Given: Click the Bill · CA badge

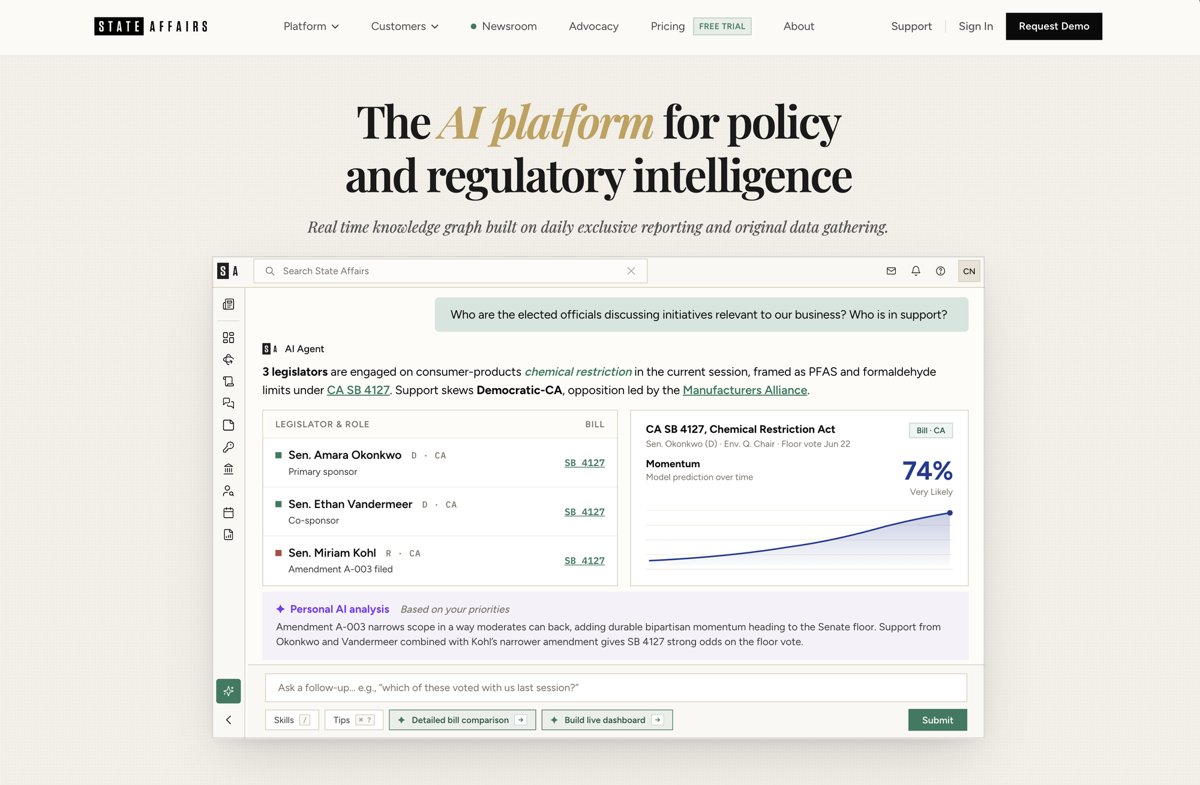Looking at the screenshot, I should (931, 430).
